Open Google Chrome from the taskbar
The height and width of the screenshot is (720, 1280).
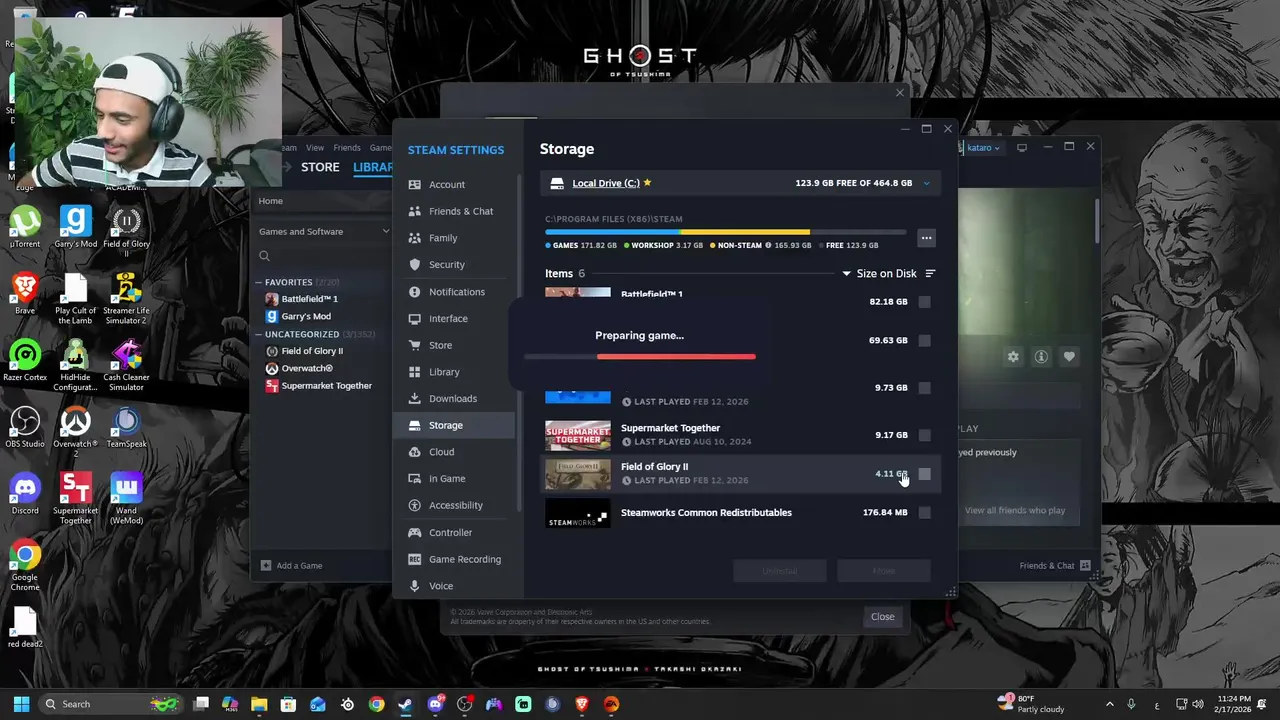point(376,704)
